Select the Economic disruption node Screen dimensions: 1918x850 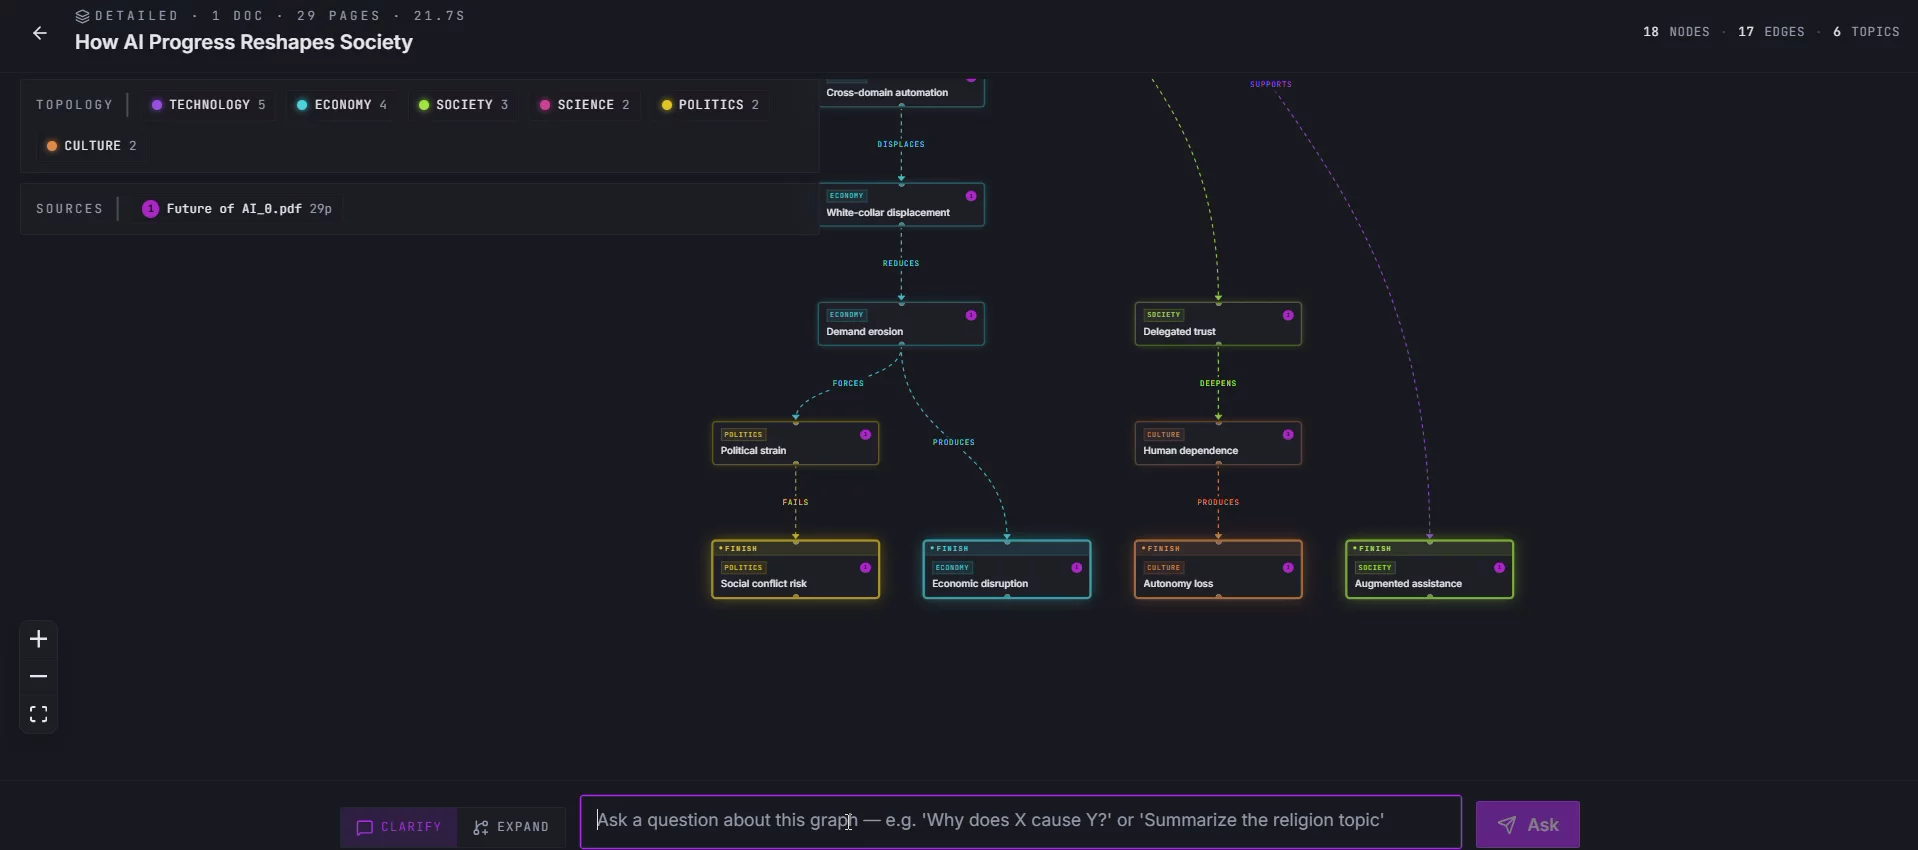(1007, 569)
